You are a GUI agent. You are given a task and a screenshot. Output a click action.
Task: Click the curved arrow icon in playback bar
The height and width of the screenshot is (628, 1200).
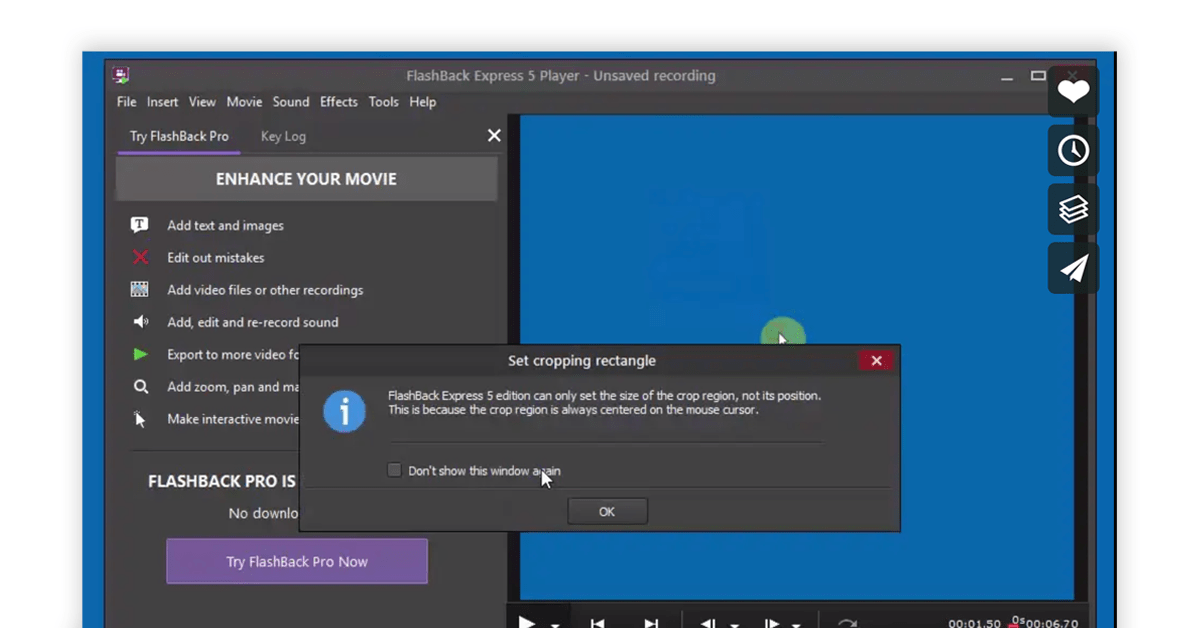847,622
